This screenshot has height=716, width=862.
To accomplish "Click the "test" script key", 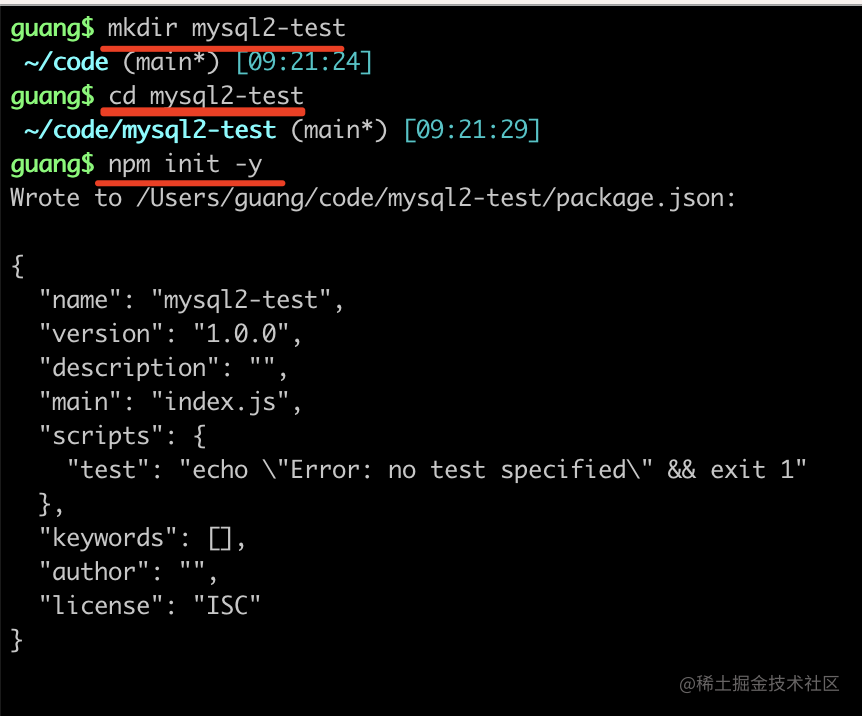I will coord(108,469).
